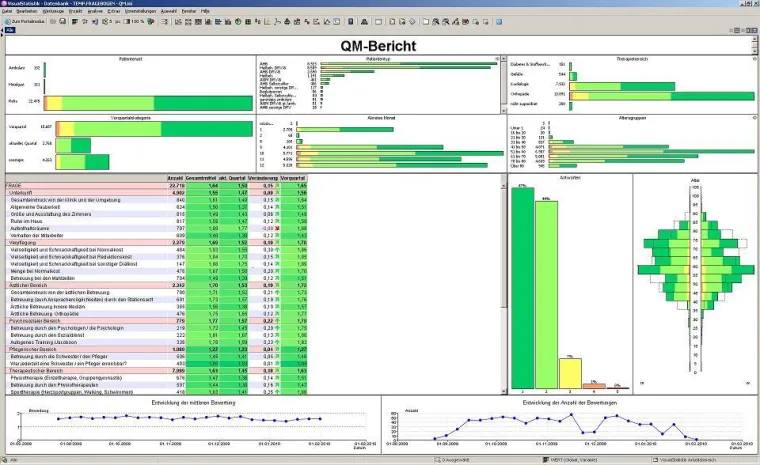Open the Datei menu
The height and width of the screenshot is (465, 760).
8,10
